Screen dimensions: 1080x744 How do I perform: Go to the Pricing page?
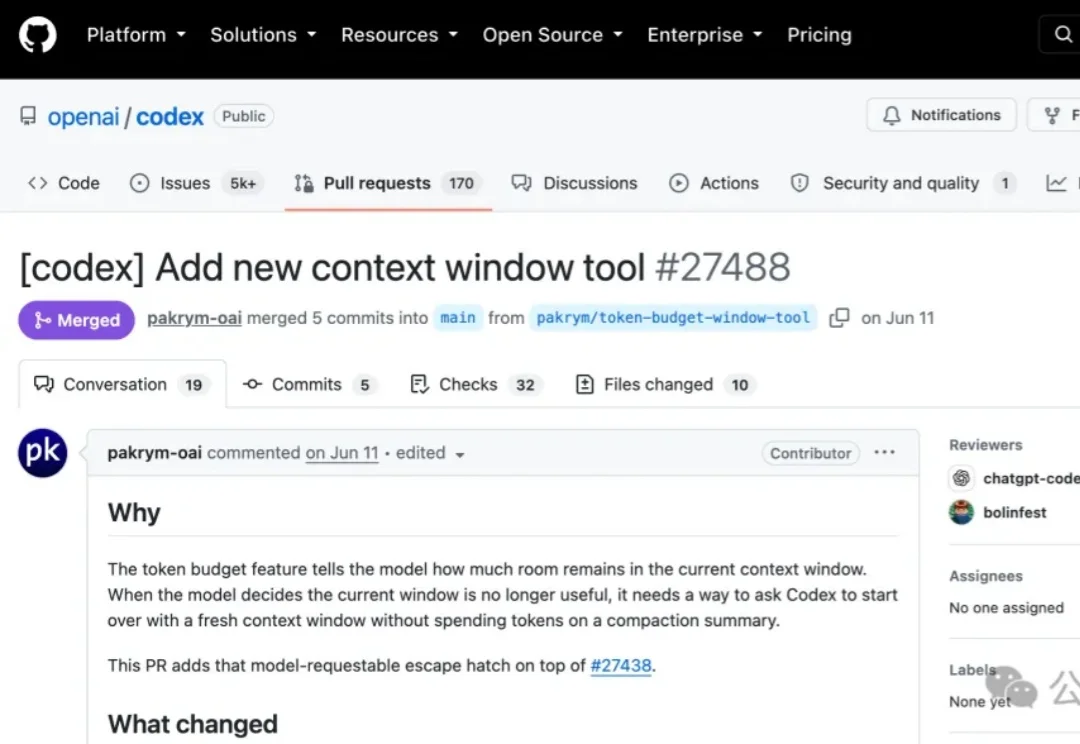point(819,34)
